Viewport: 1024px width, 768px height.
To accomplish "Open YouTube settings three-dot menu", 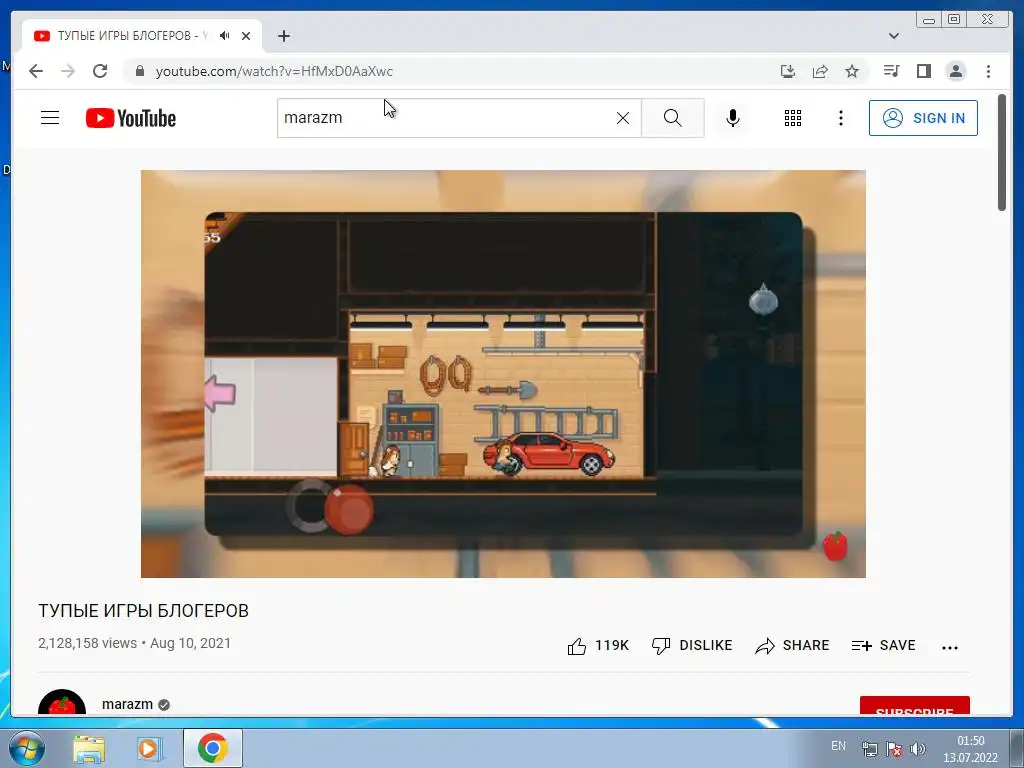I will click(x=841, y=118).
